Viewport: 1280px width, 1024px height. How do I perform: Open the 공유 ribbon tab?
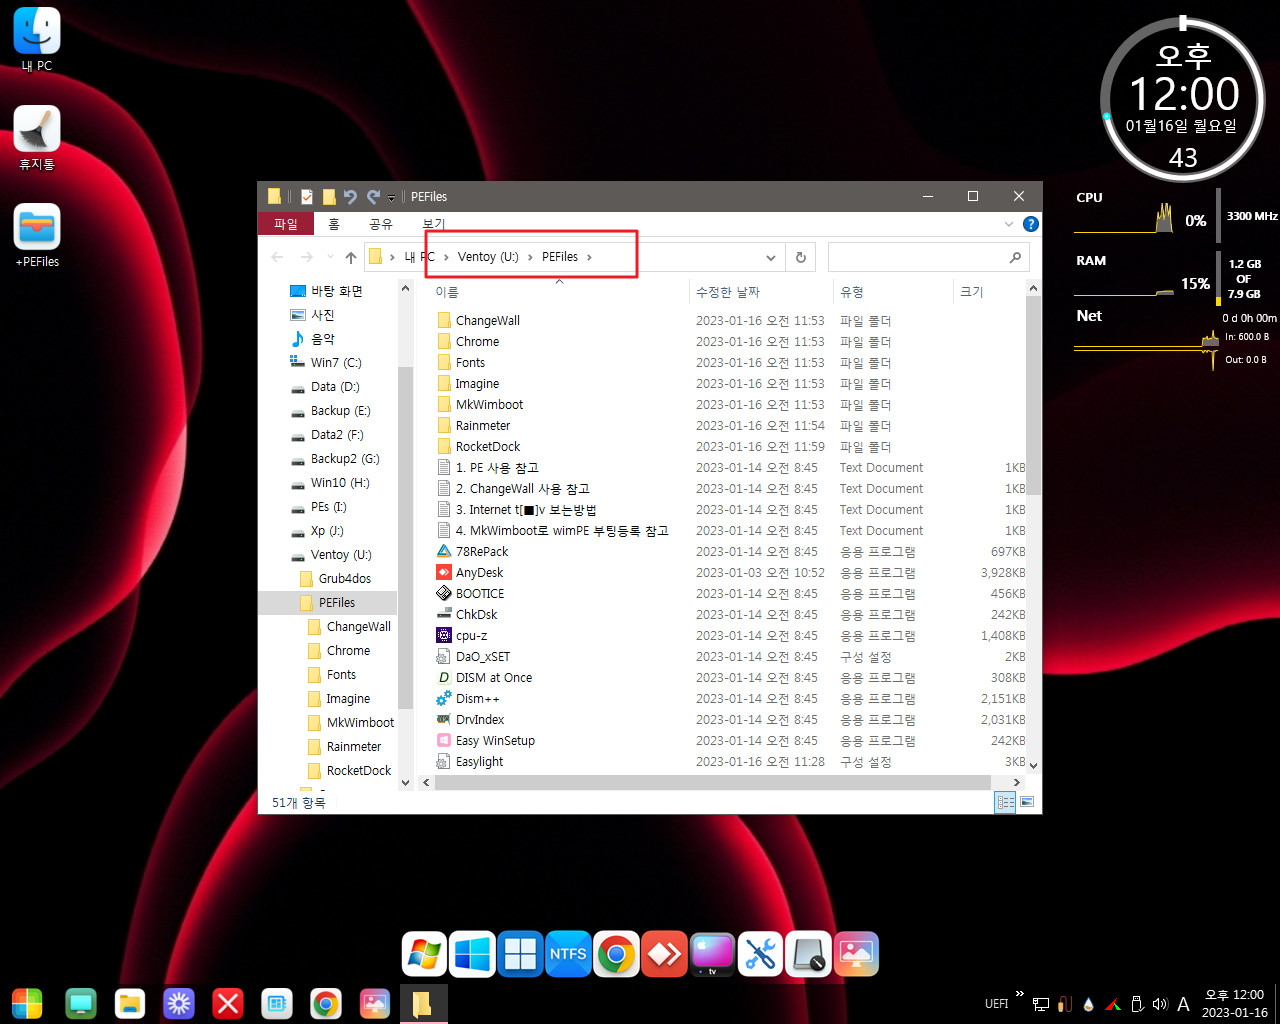point(381,224)
